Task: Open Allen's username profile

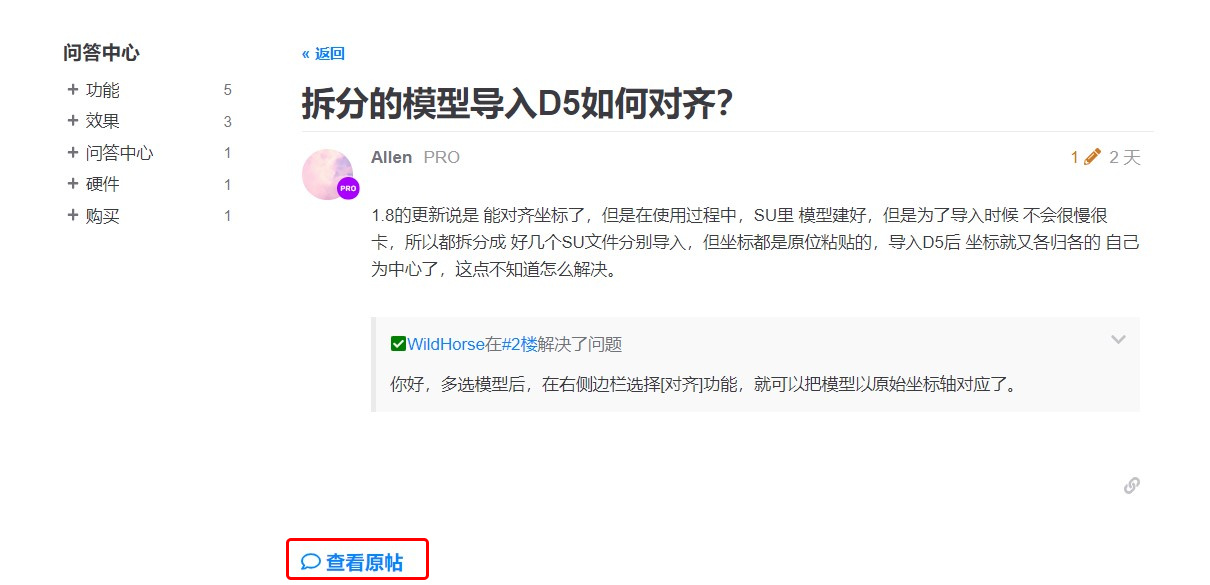Action: [391, 157]
